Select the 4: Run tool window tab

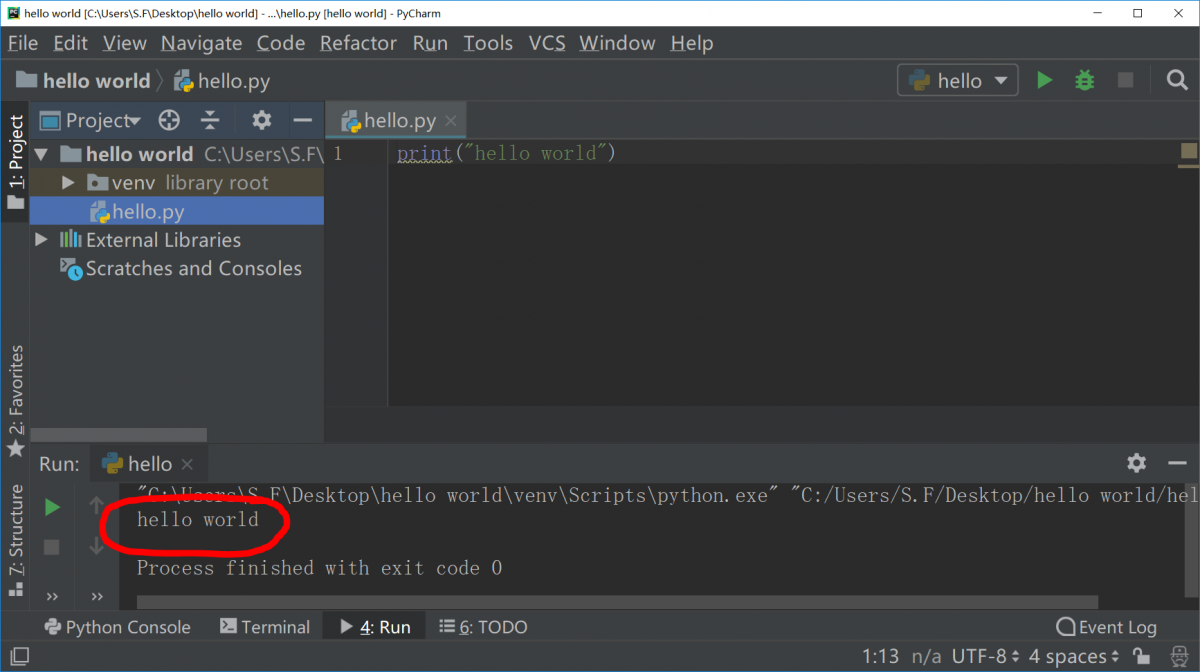(x=375, y=627)
